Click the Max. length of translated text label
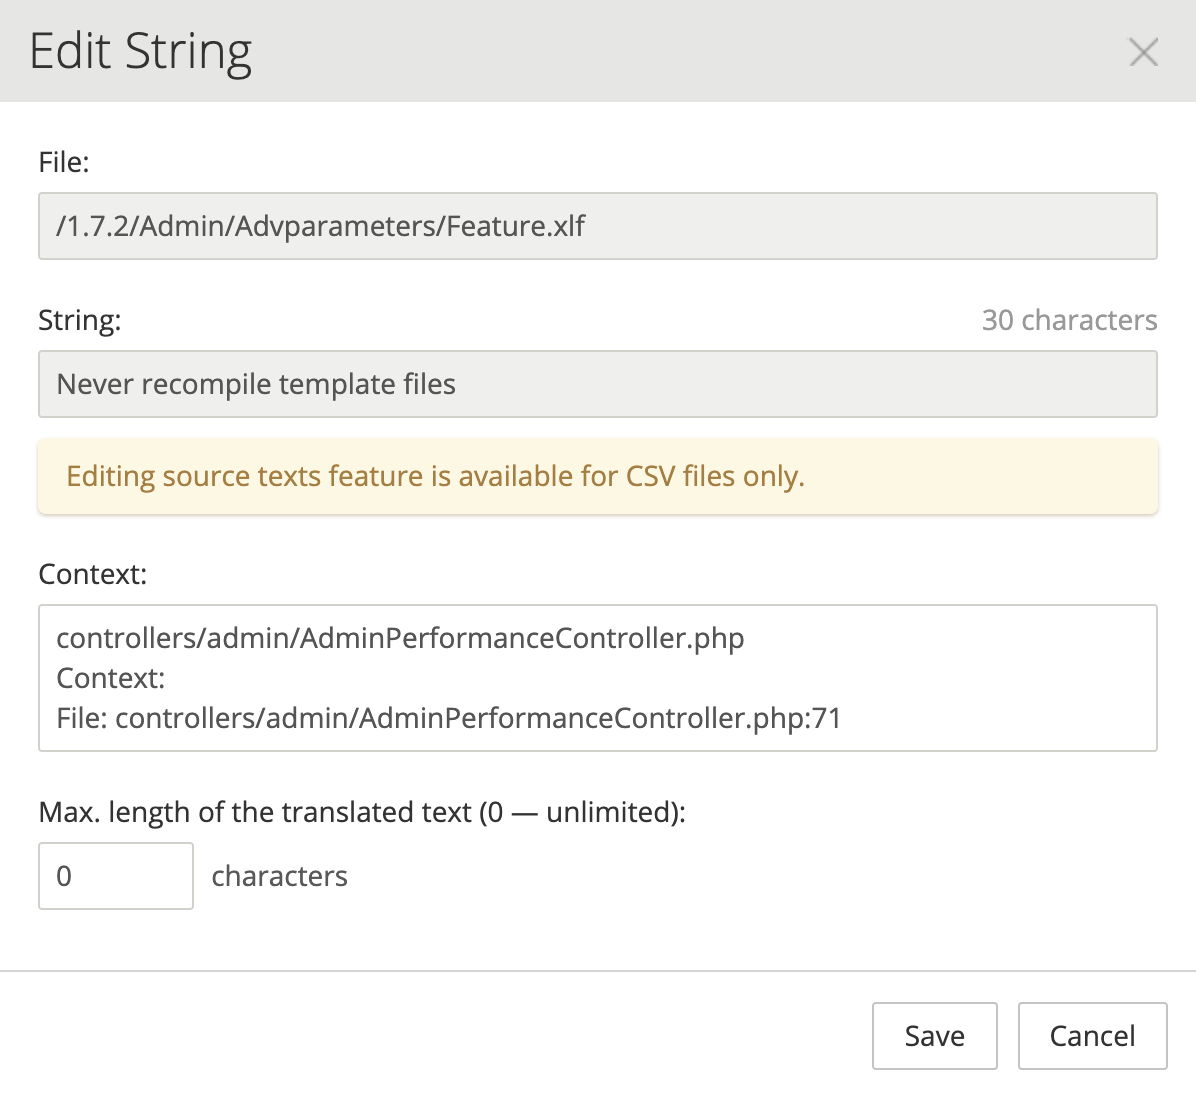The height and width of the screenshot is (1098, 1196). 362,812
